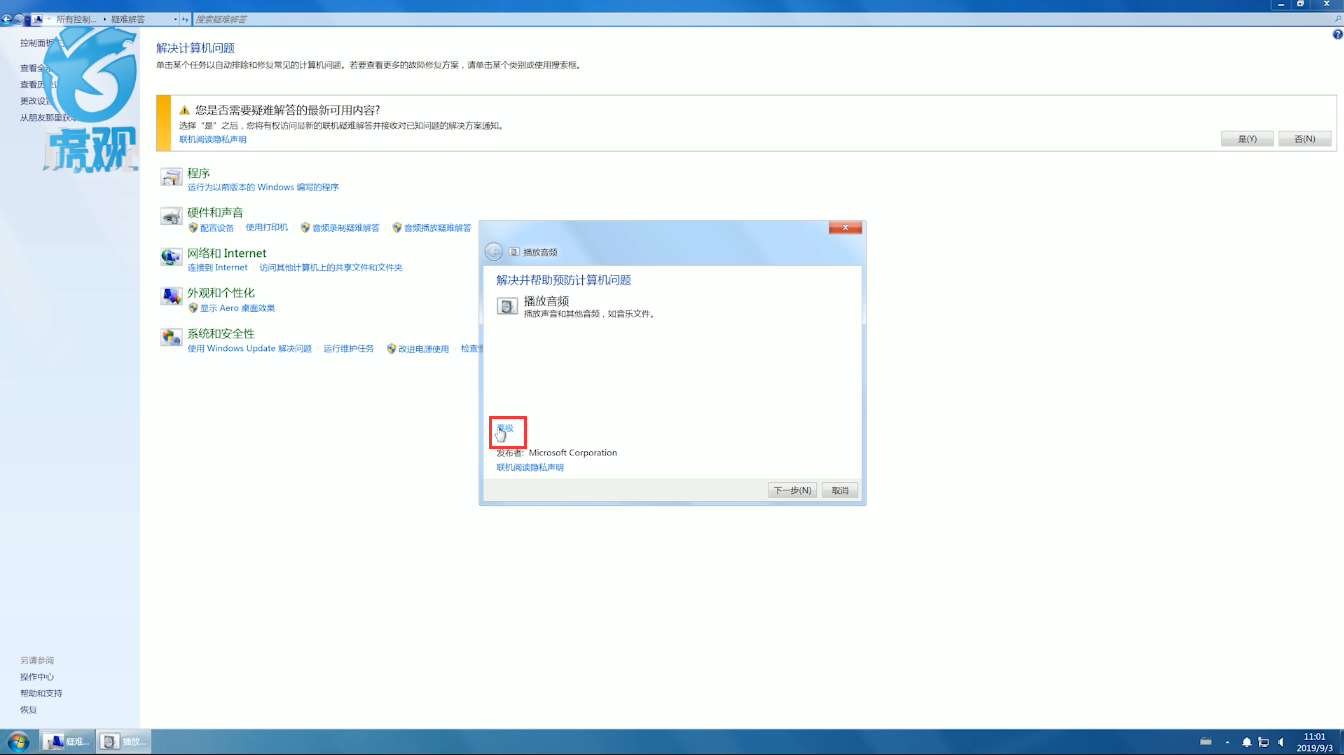Click the 运行维护任务 link
The width and height of the screenshot is (1344, 755).
click(x=348, y=348)
